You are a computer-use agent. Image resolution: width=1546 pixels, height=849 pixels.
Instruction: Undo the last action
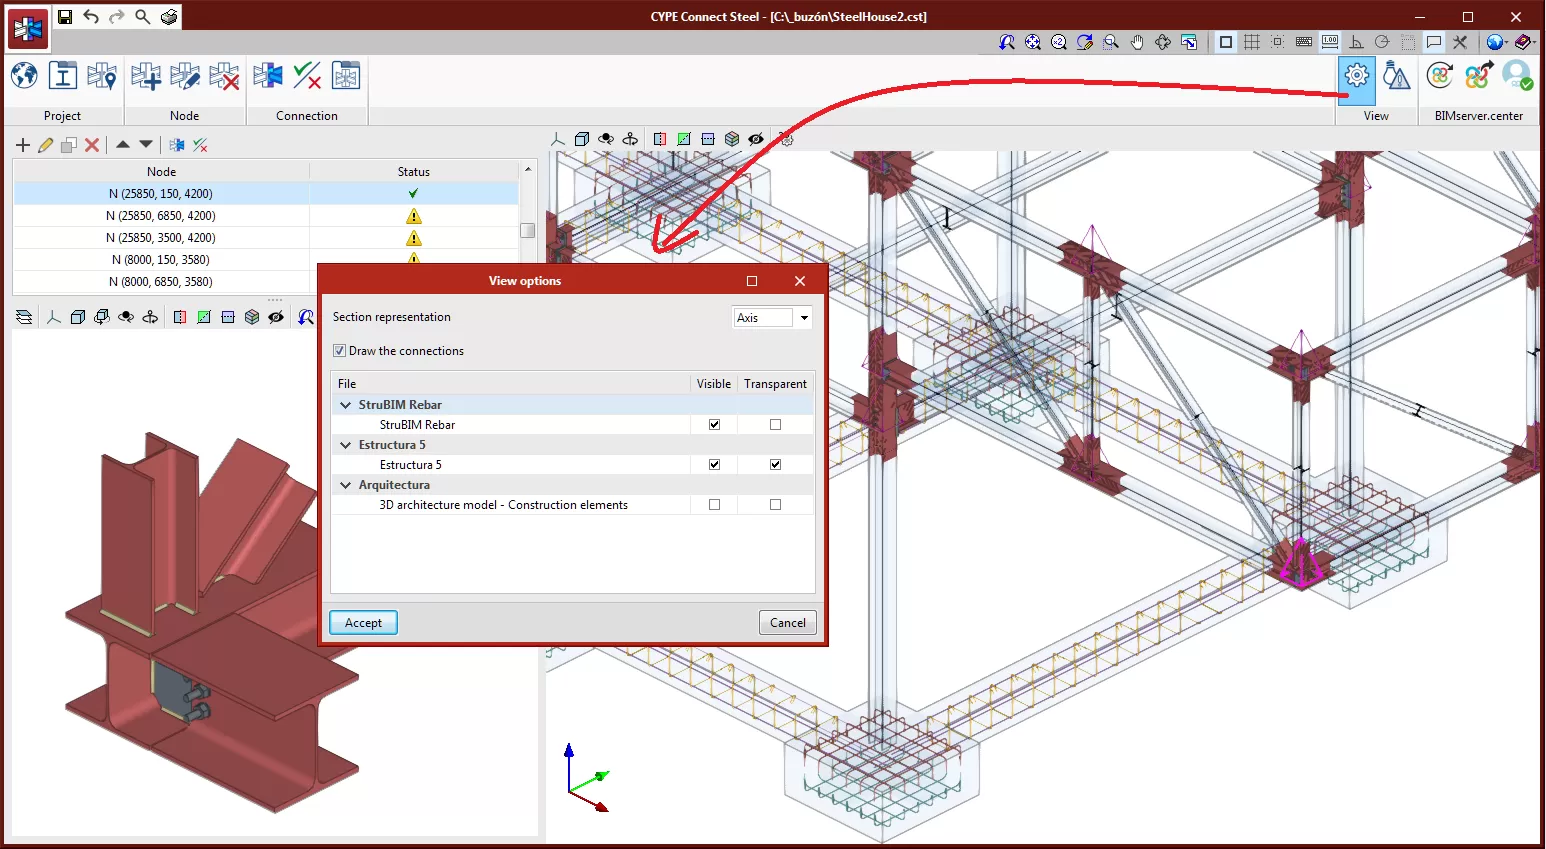91,16
